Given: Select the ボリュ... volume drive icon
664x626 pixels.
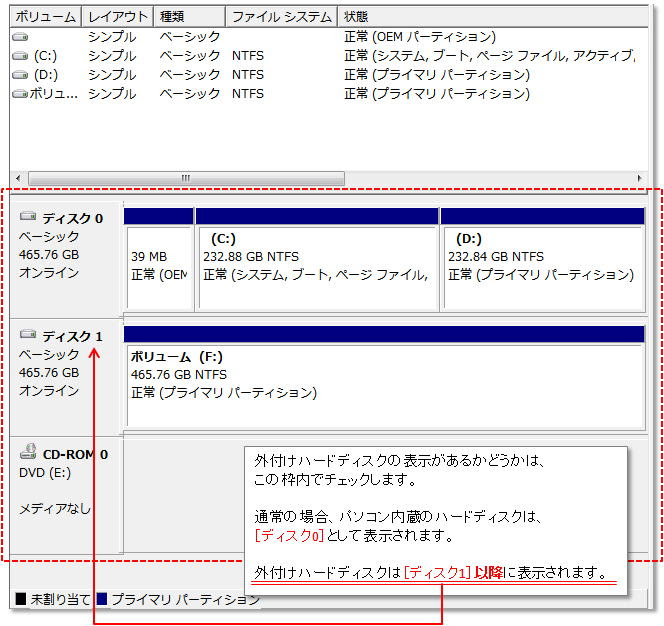Looking at the screenshot, I should tap(20, 93).
